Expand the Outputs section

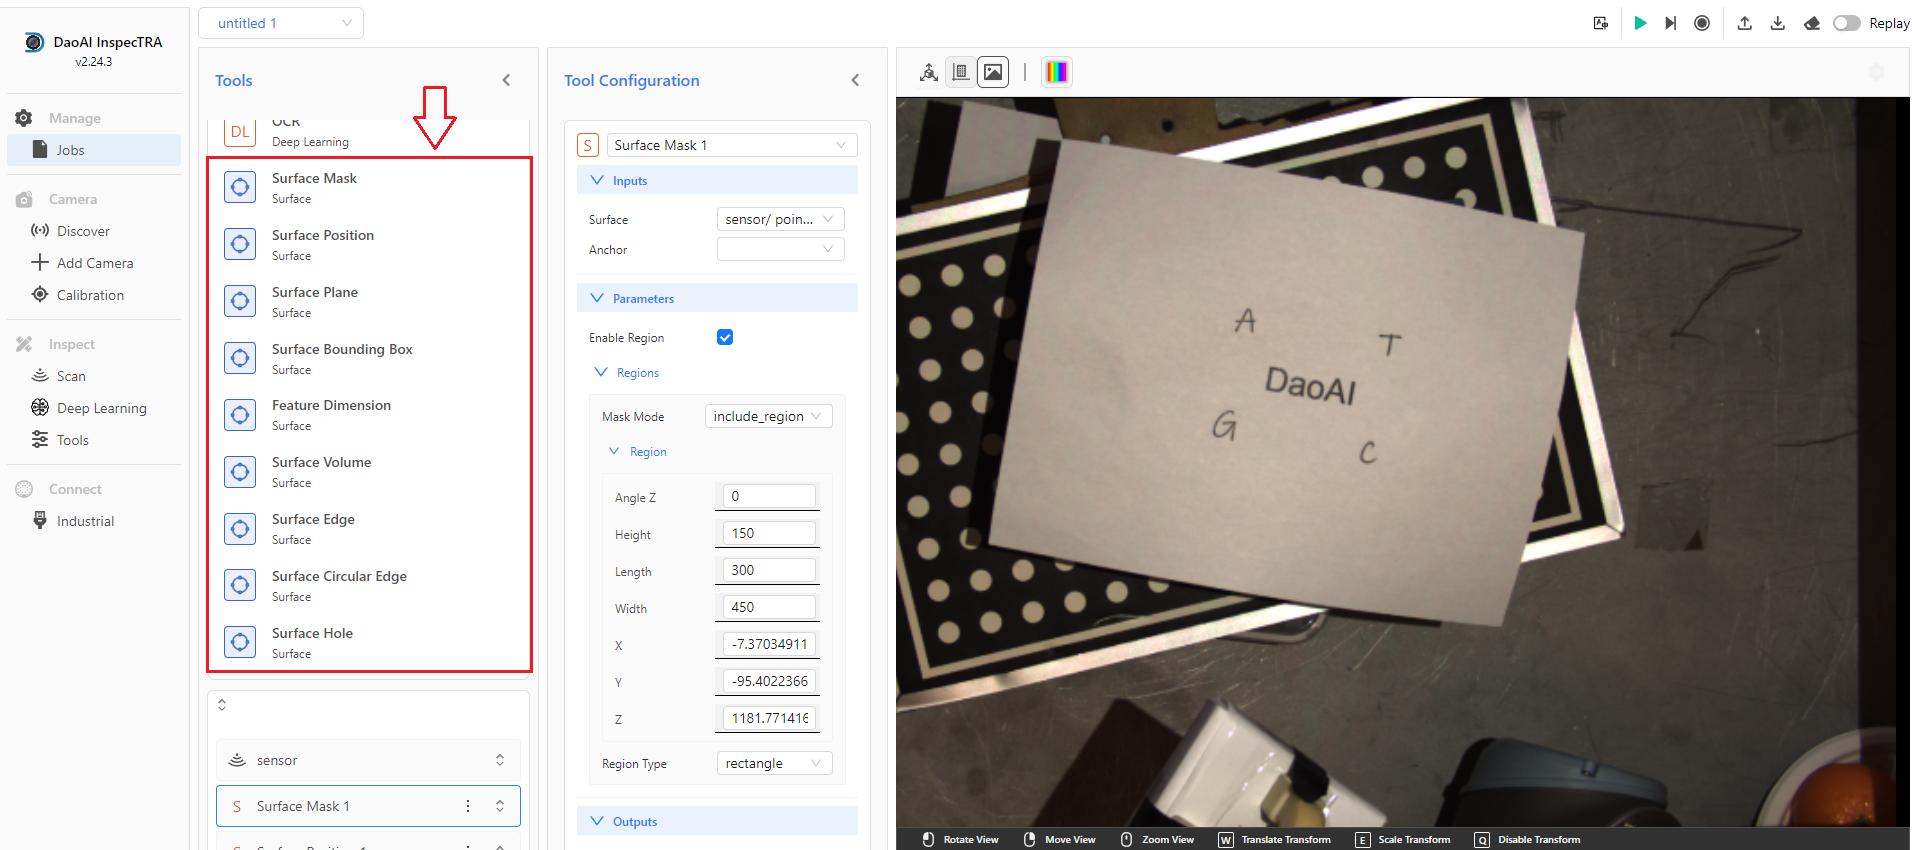pyautogui.click(x=717, y=822)
